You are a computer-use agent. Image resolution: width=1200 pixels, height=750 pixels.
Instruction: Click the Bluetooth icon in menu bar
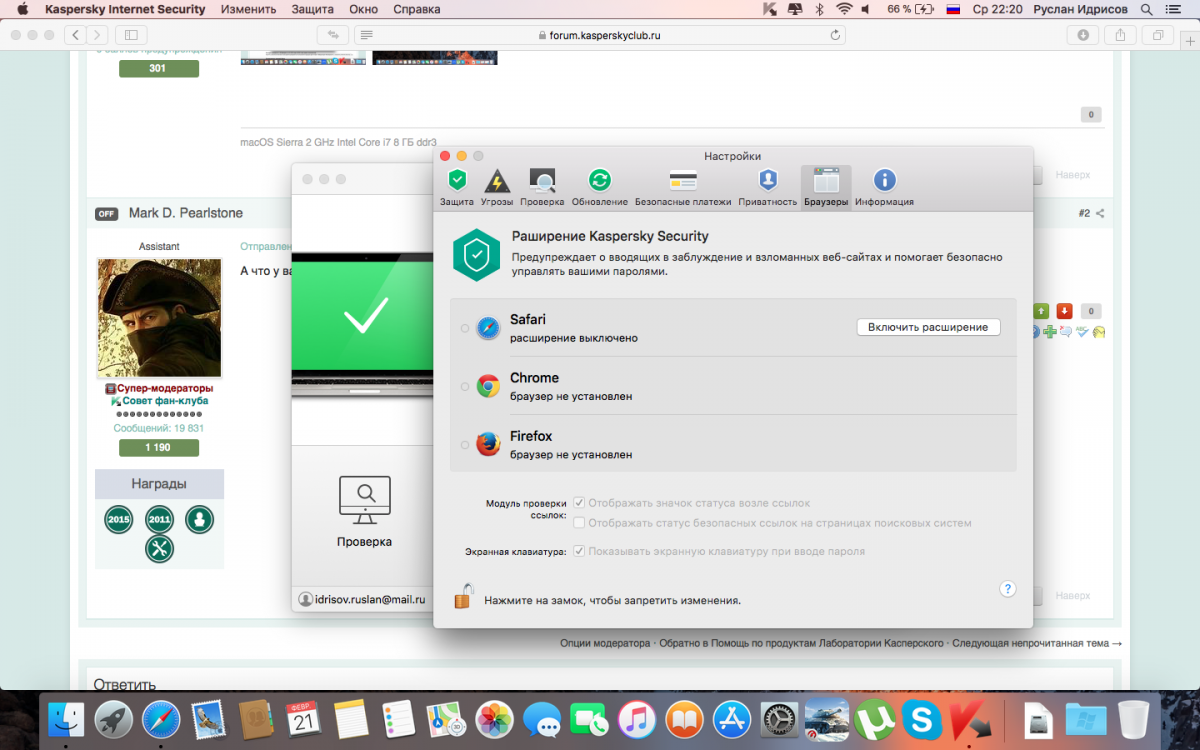click(x=818, y=9)
